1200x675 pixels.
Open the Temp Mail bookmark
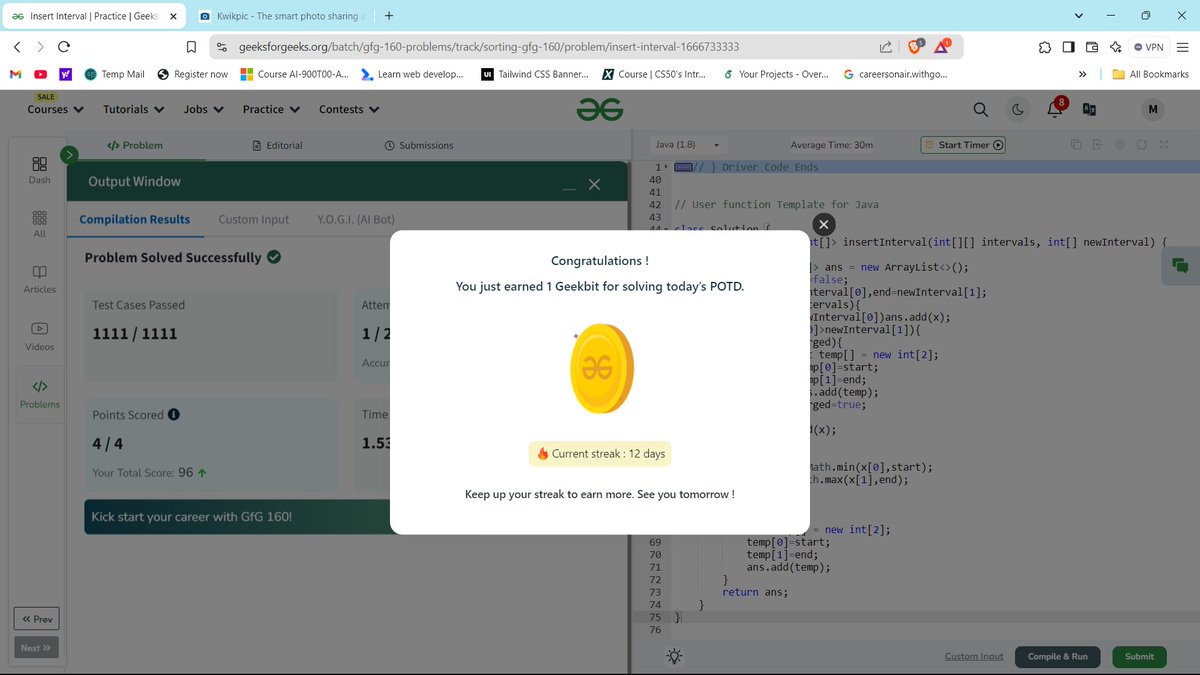(115, 74)
